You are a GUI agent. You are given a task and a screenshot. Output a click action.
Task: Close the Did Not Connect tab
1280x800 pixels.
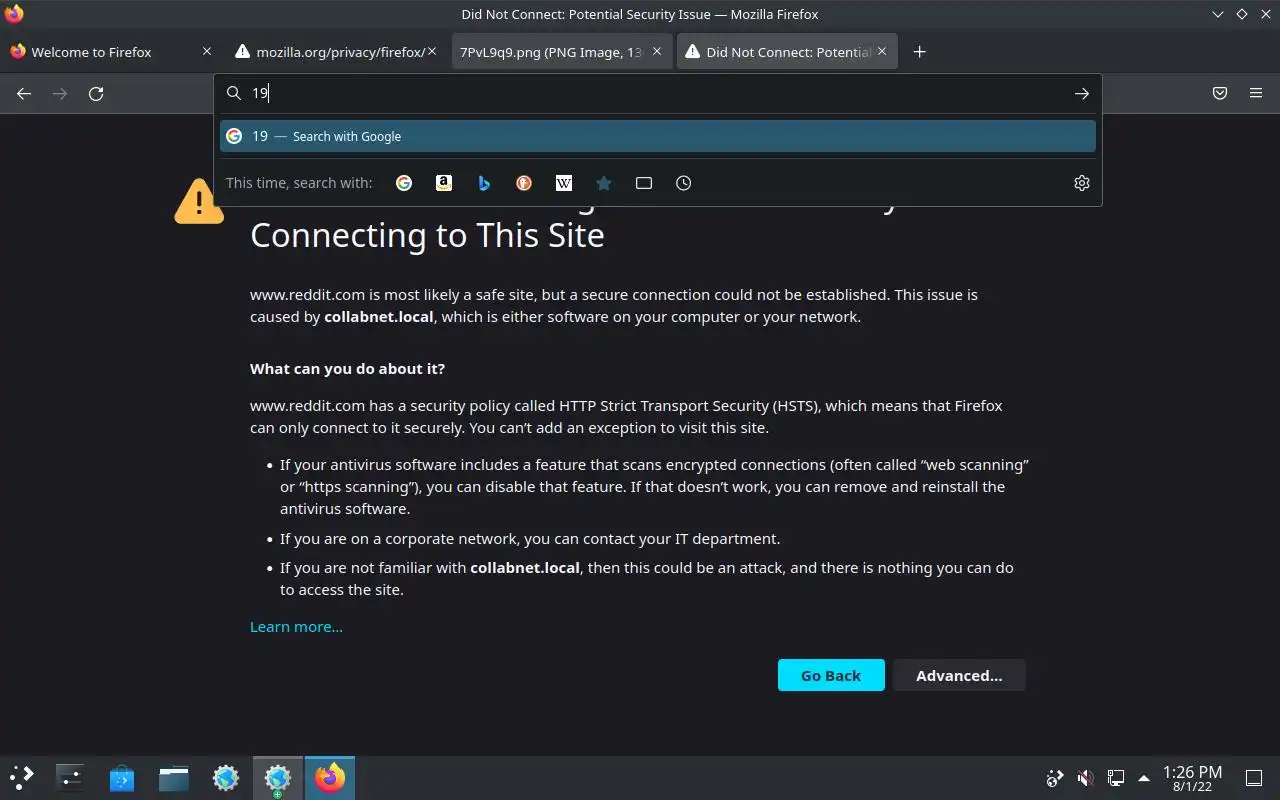point(882,51)
